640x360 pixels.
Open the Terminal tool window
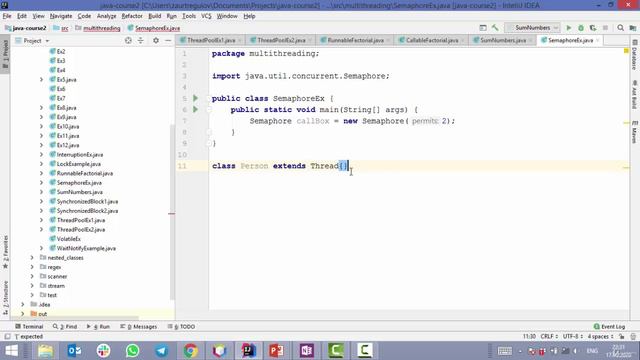point(29,327)
